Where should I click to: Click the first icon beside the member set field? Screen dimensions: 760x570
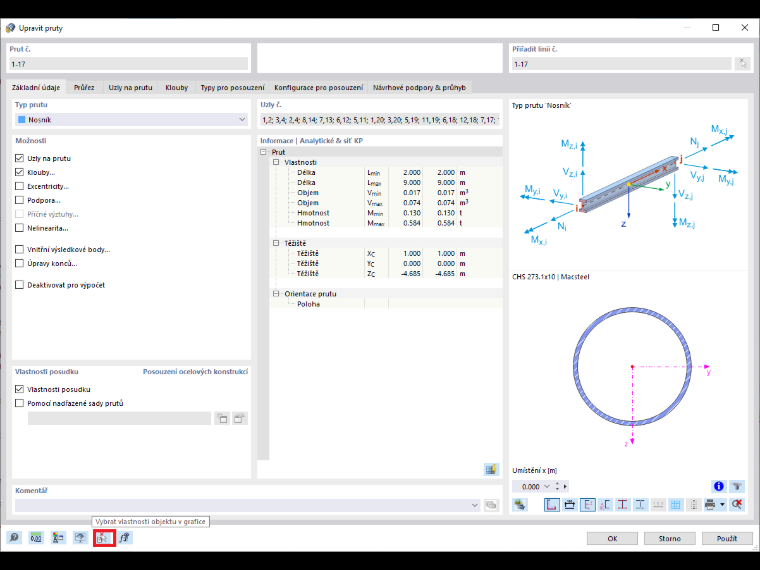click(x=222, y=418)
